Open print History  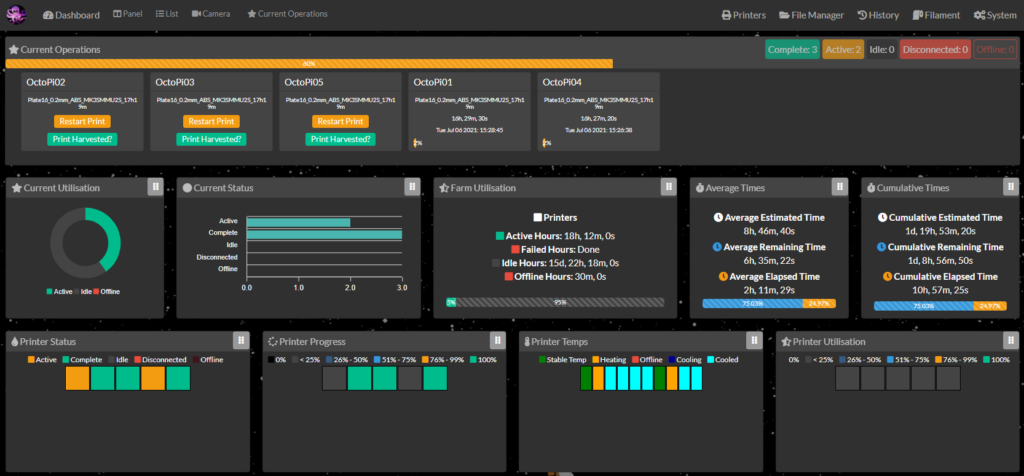(878, 15)
